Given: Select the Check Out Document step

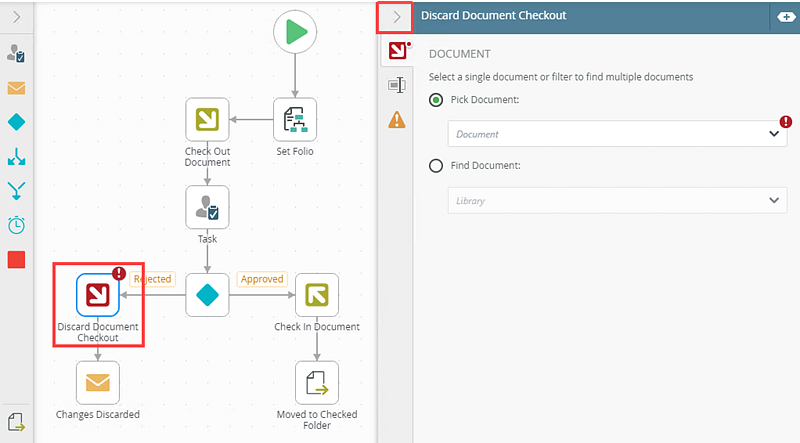Looking at the screenshot, I should (x=207, y=119).
